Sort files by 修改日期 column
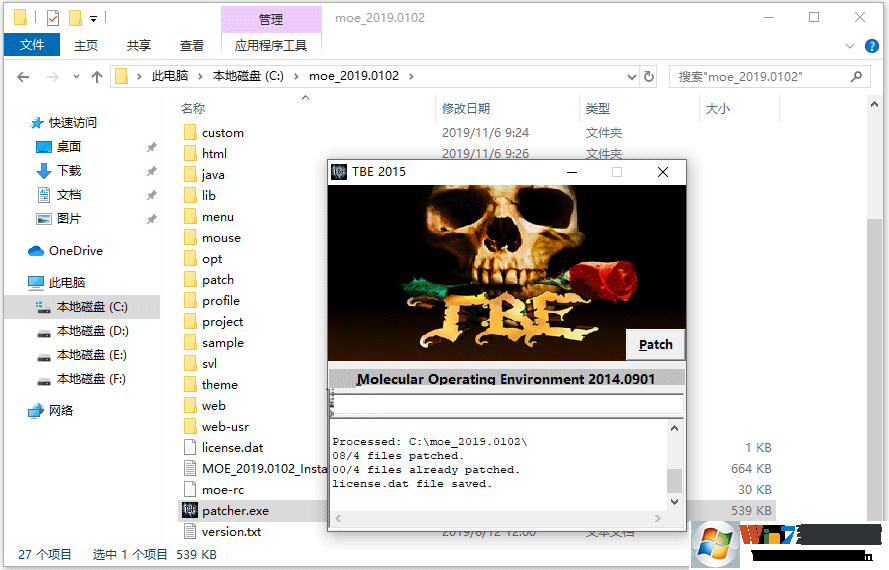 click(466, 109)
